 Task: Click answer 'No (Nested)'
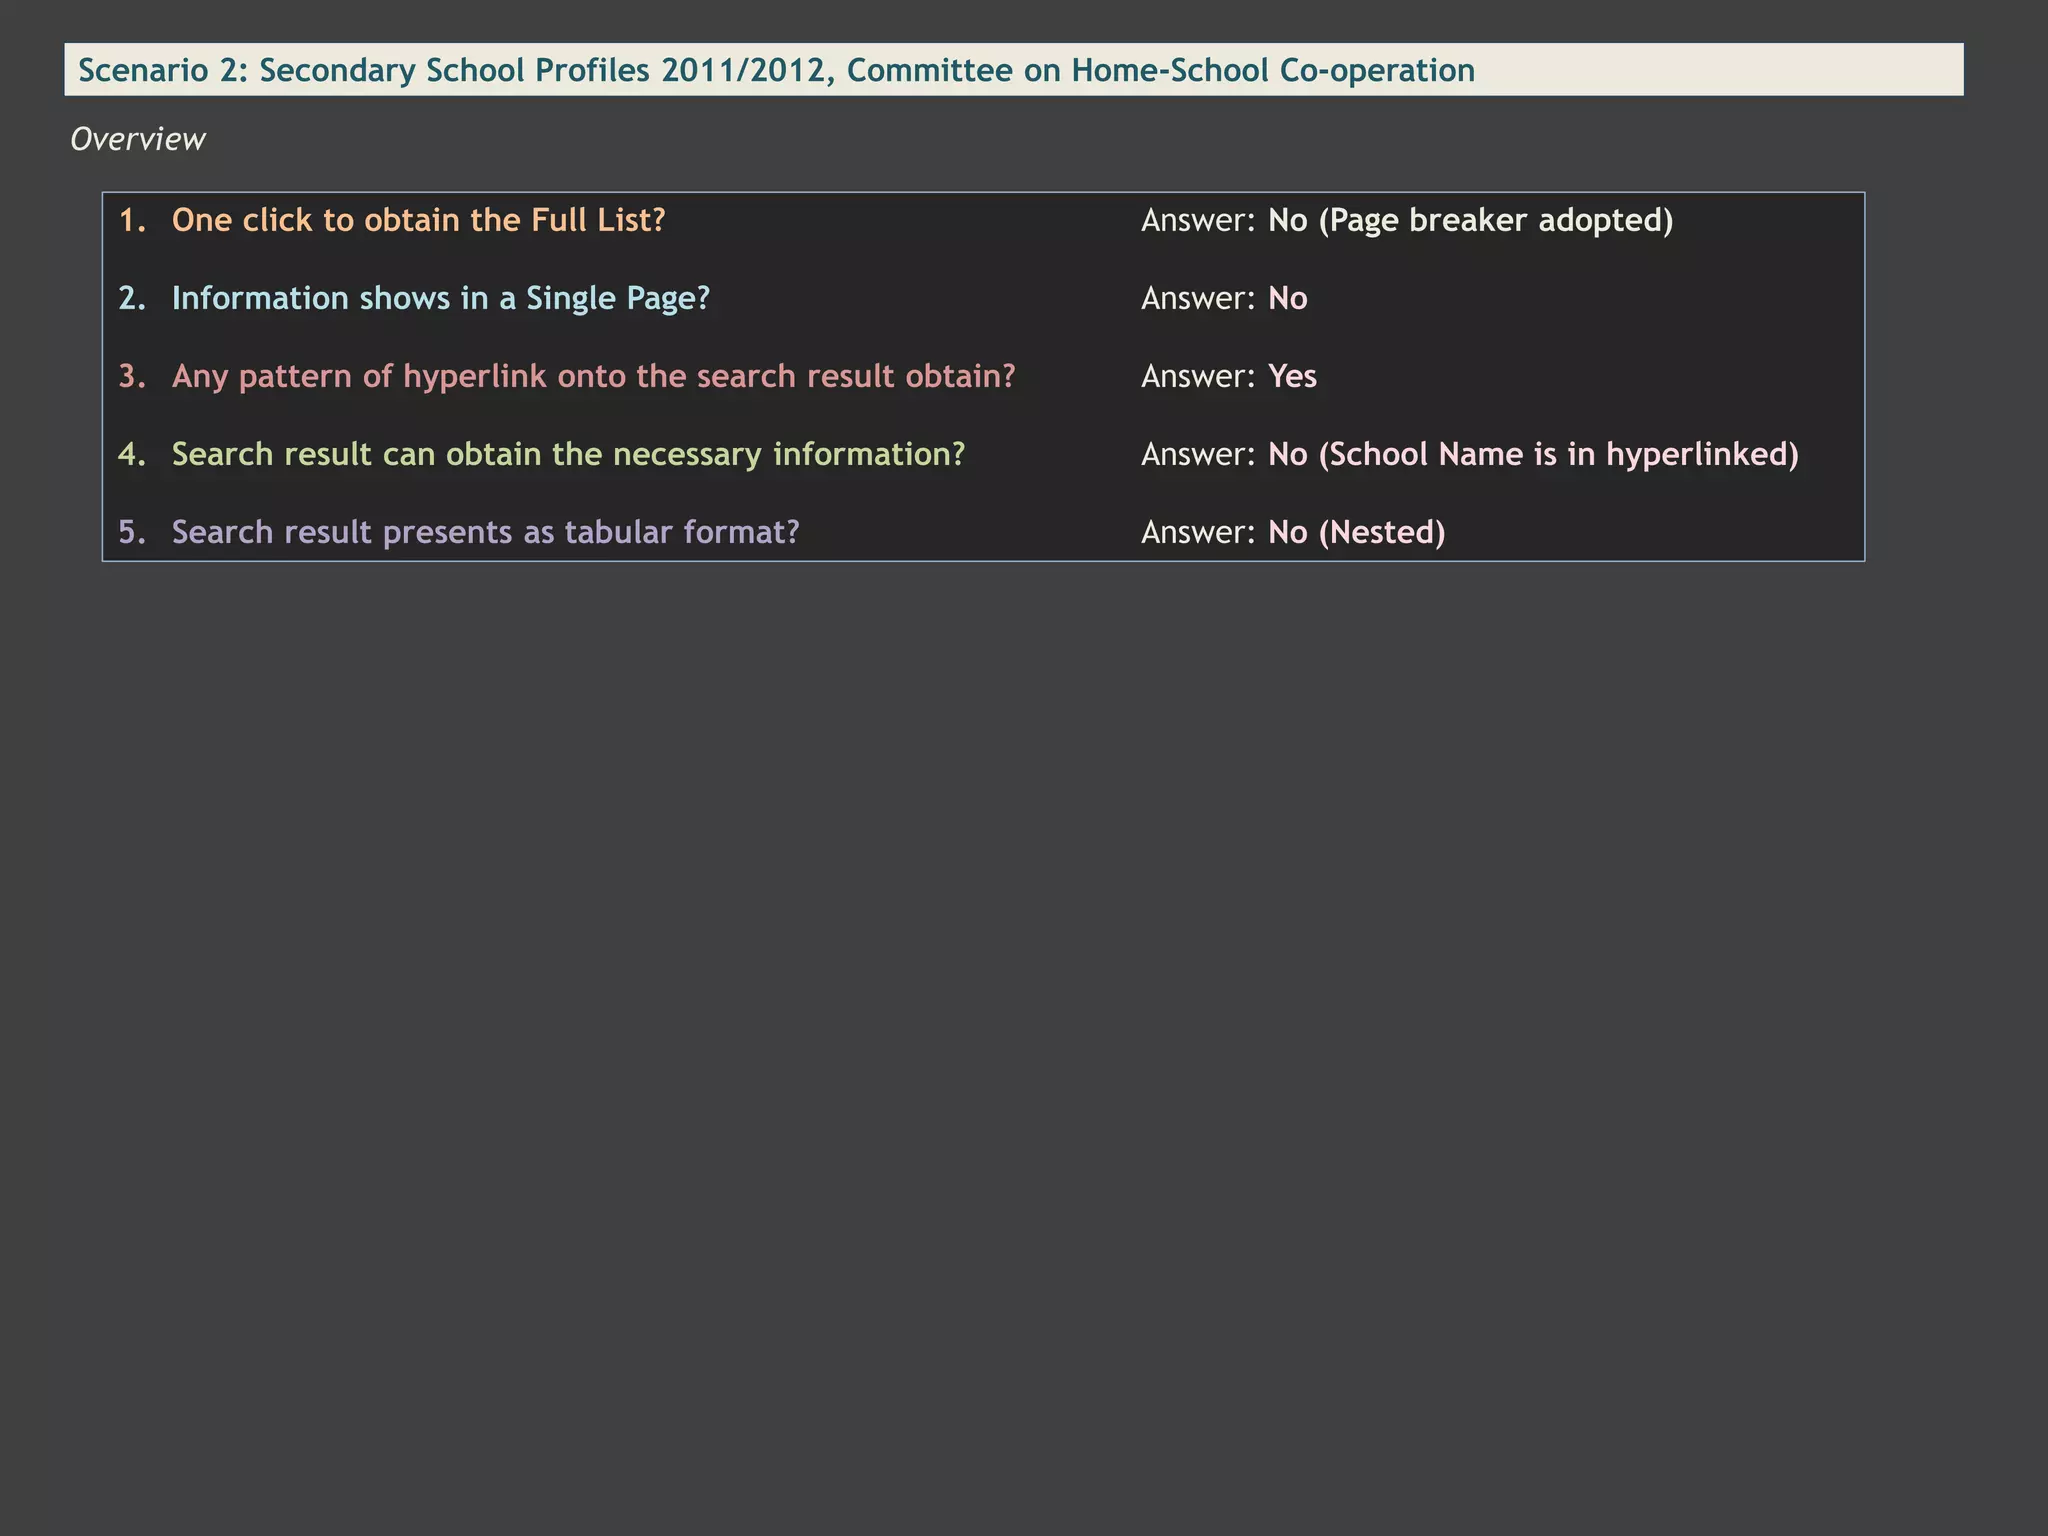tap(1356, 532)
